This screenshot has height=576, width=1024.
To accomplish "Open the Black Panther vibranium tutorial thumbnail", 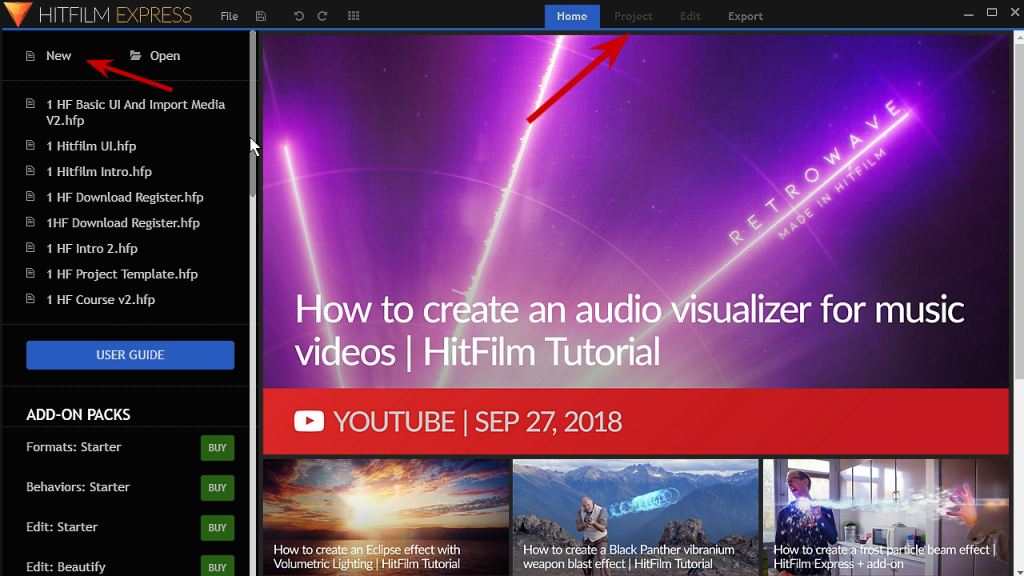I will point(635,517).
